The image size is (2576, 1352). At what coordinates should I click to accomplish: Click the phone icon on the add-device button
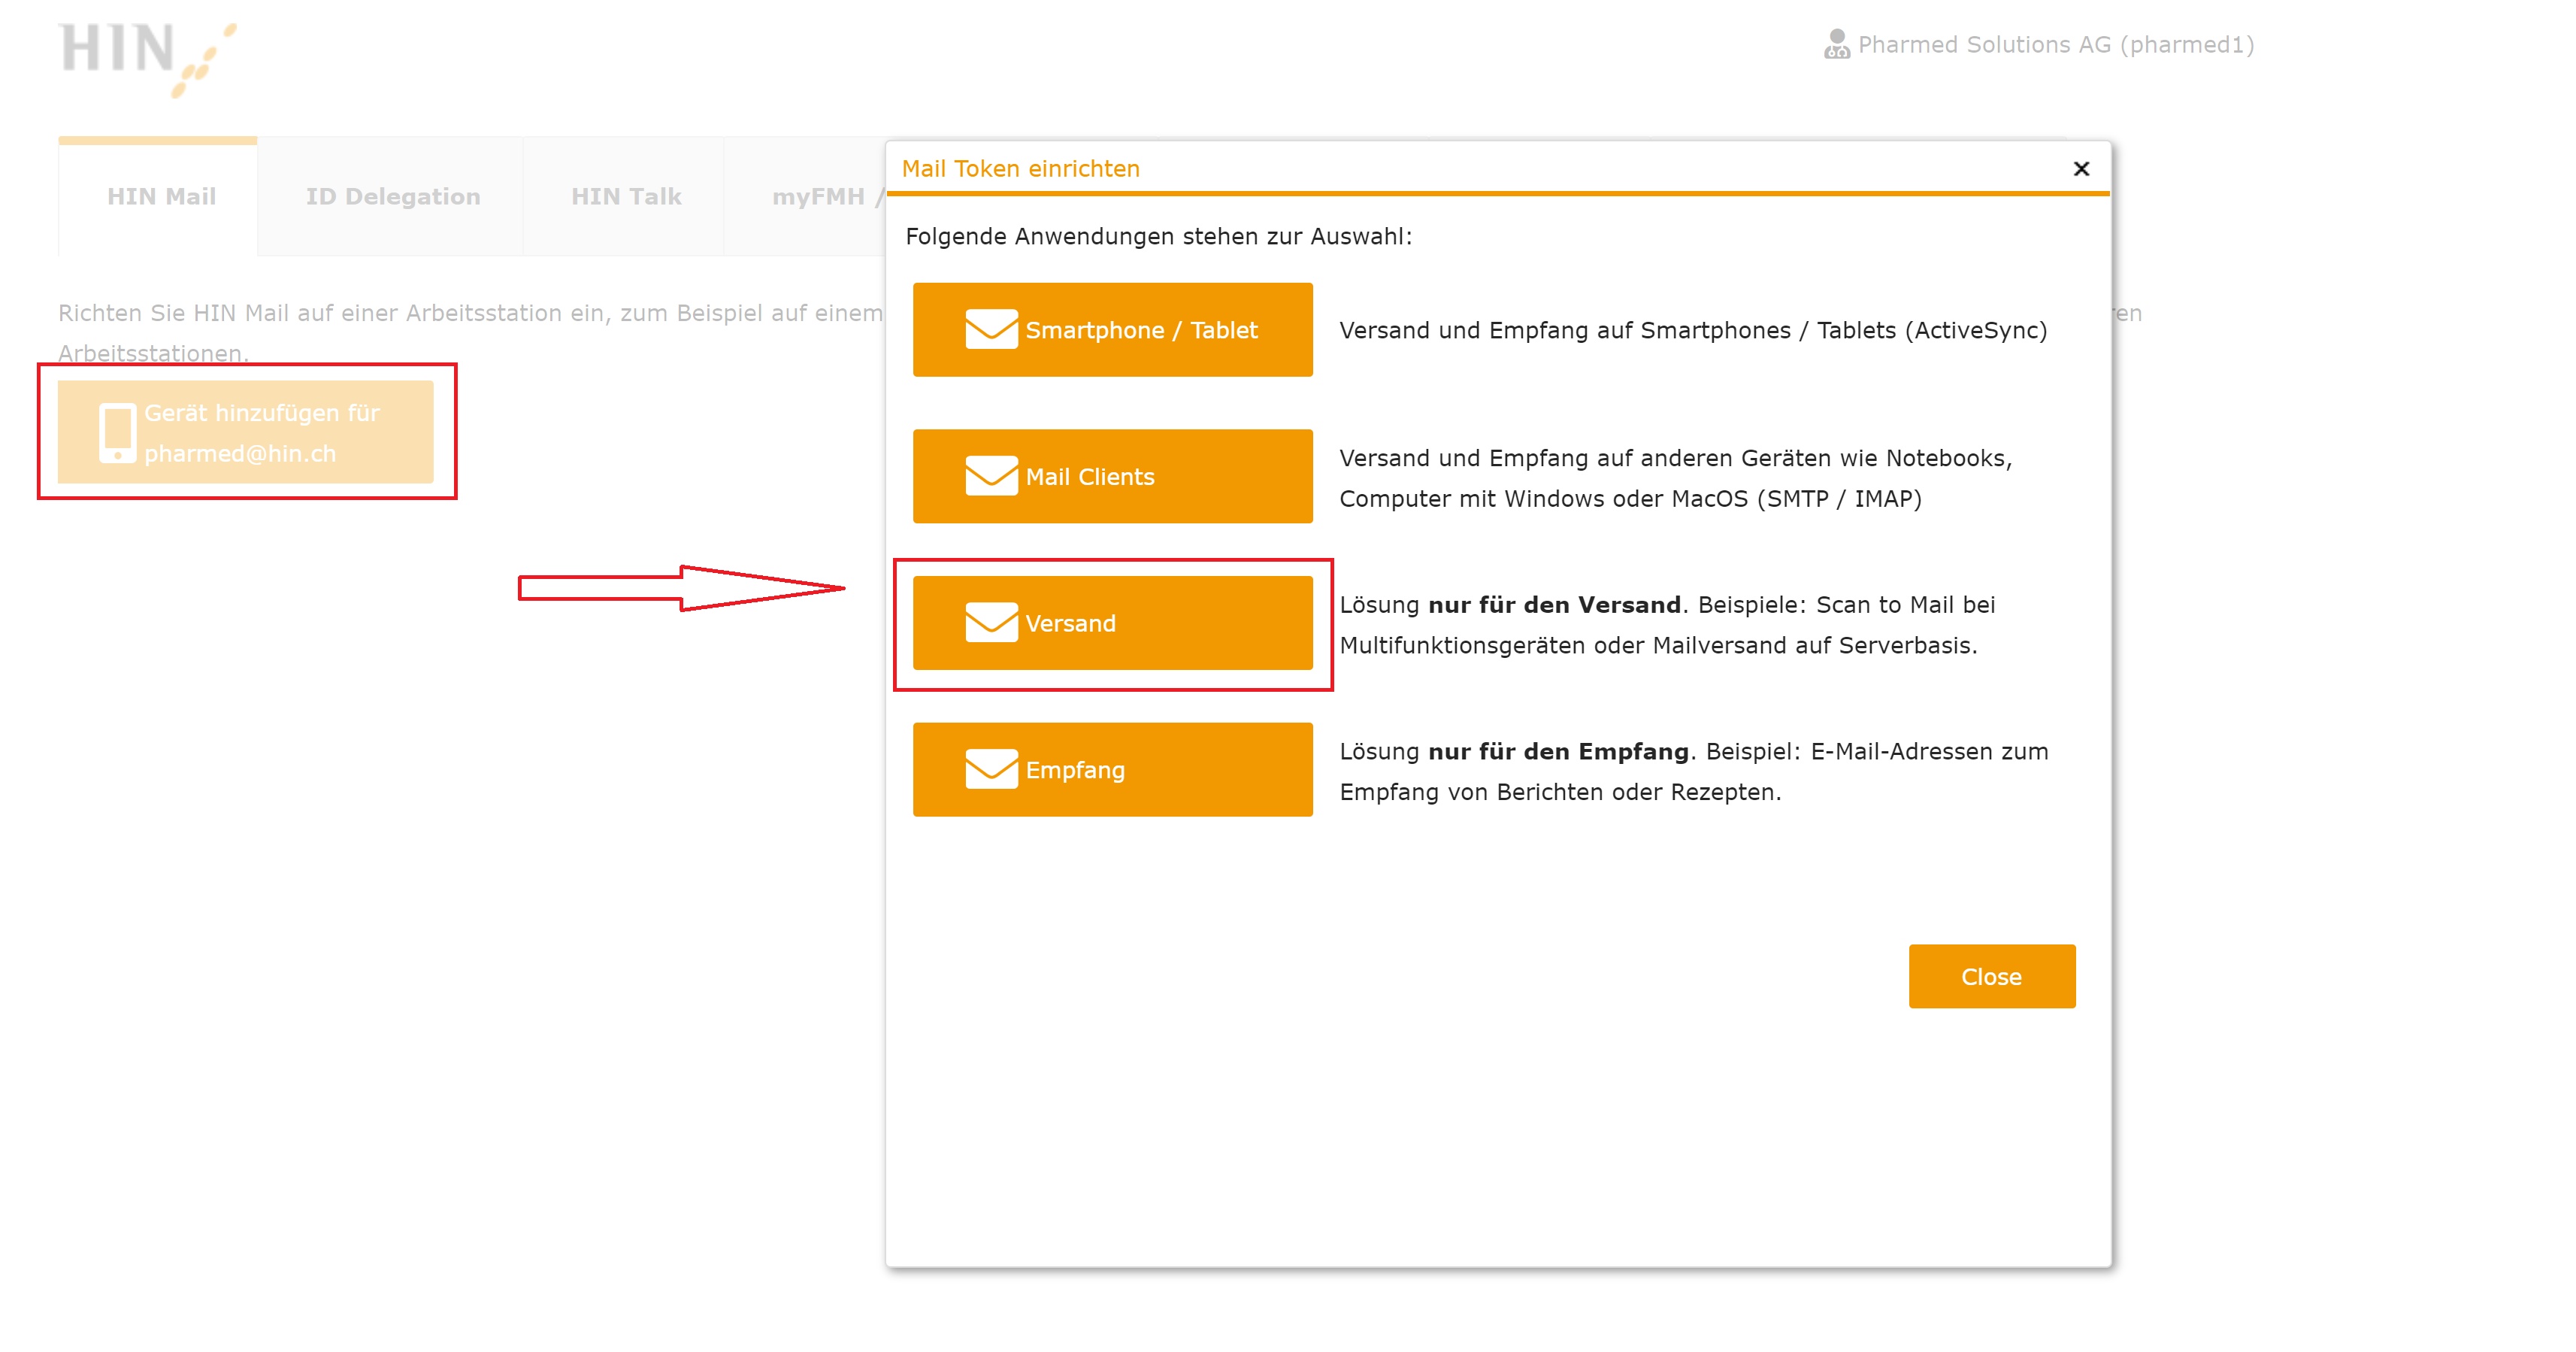pos(117,433)
